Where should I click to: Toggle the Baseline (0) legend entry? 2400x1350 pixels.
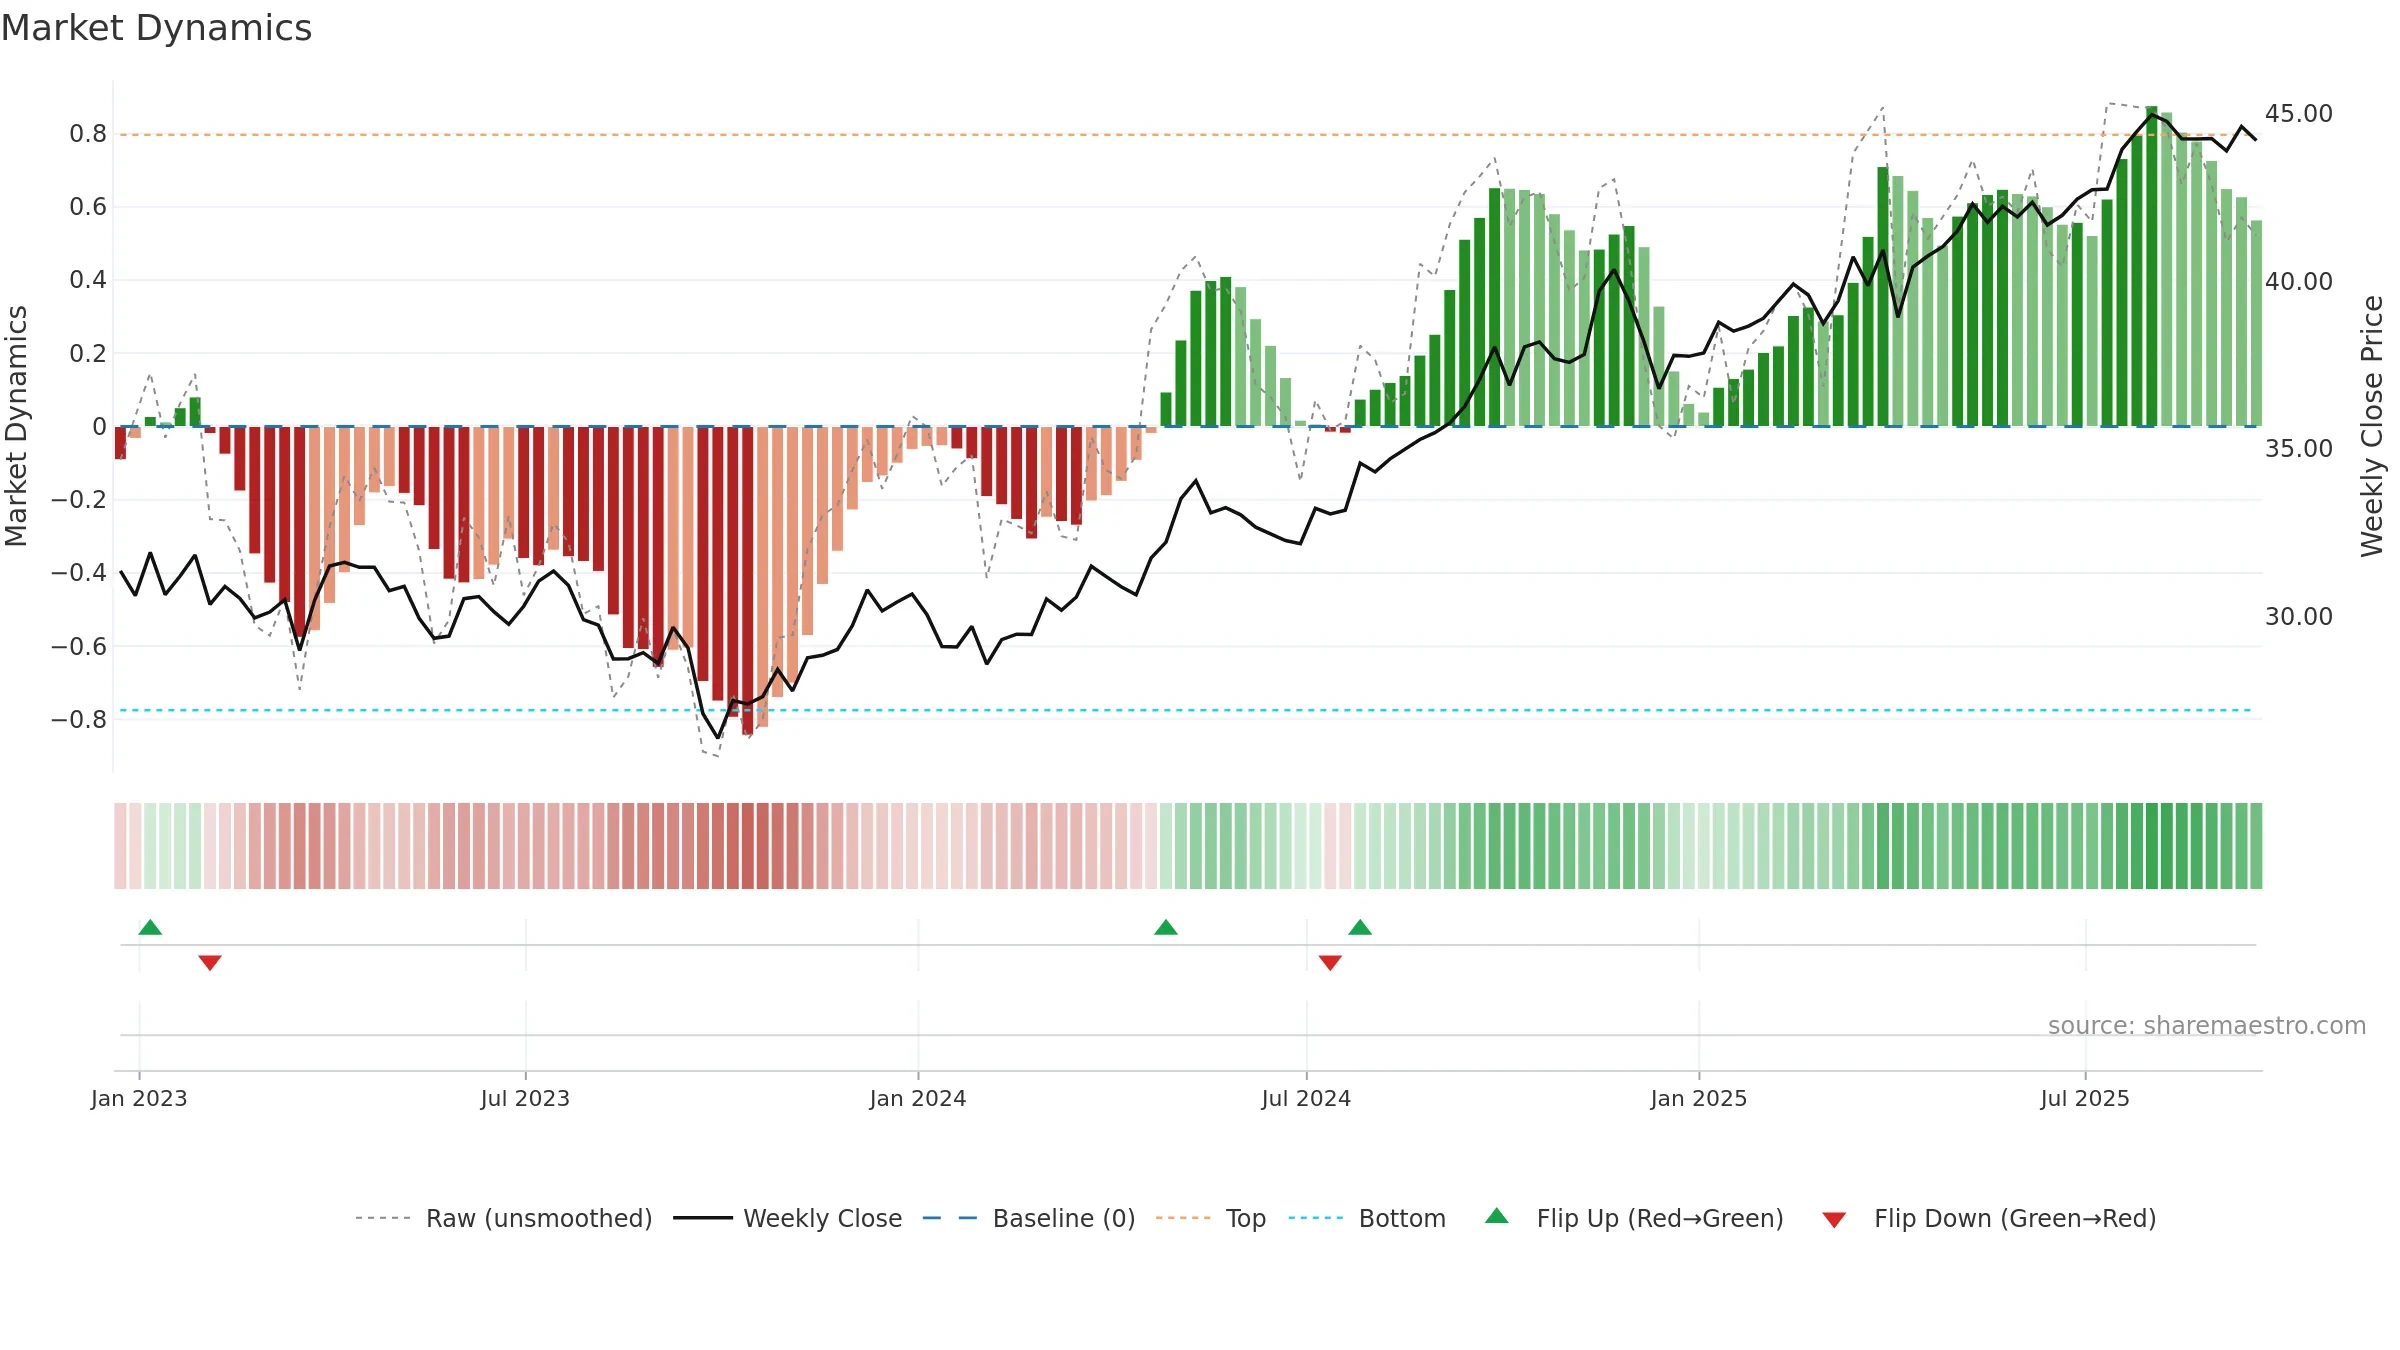[x=1028, y=1218]
